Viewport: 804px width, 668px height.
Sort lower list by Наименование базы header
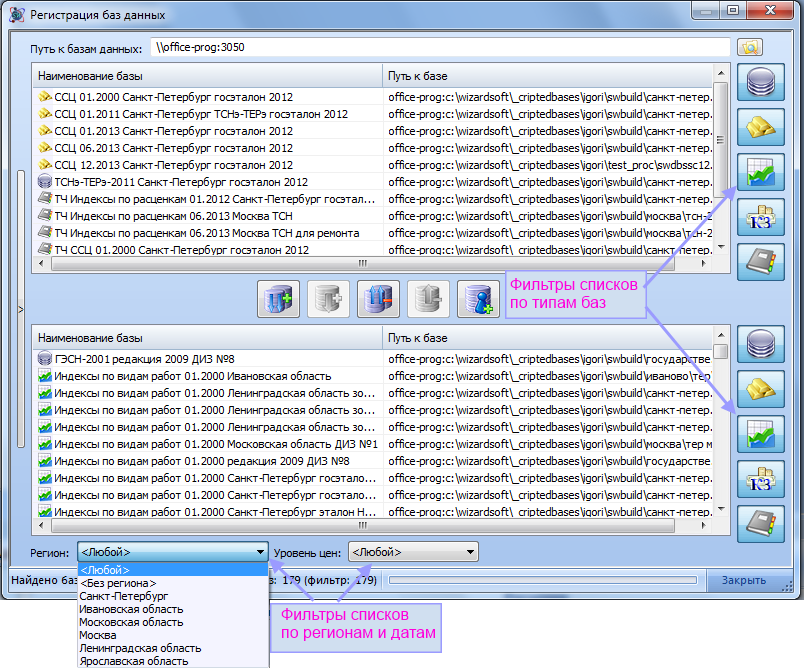pyautogui.click(x=207, y=338)
